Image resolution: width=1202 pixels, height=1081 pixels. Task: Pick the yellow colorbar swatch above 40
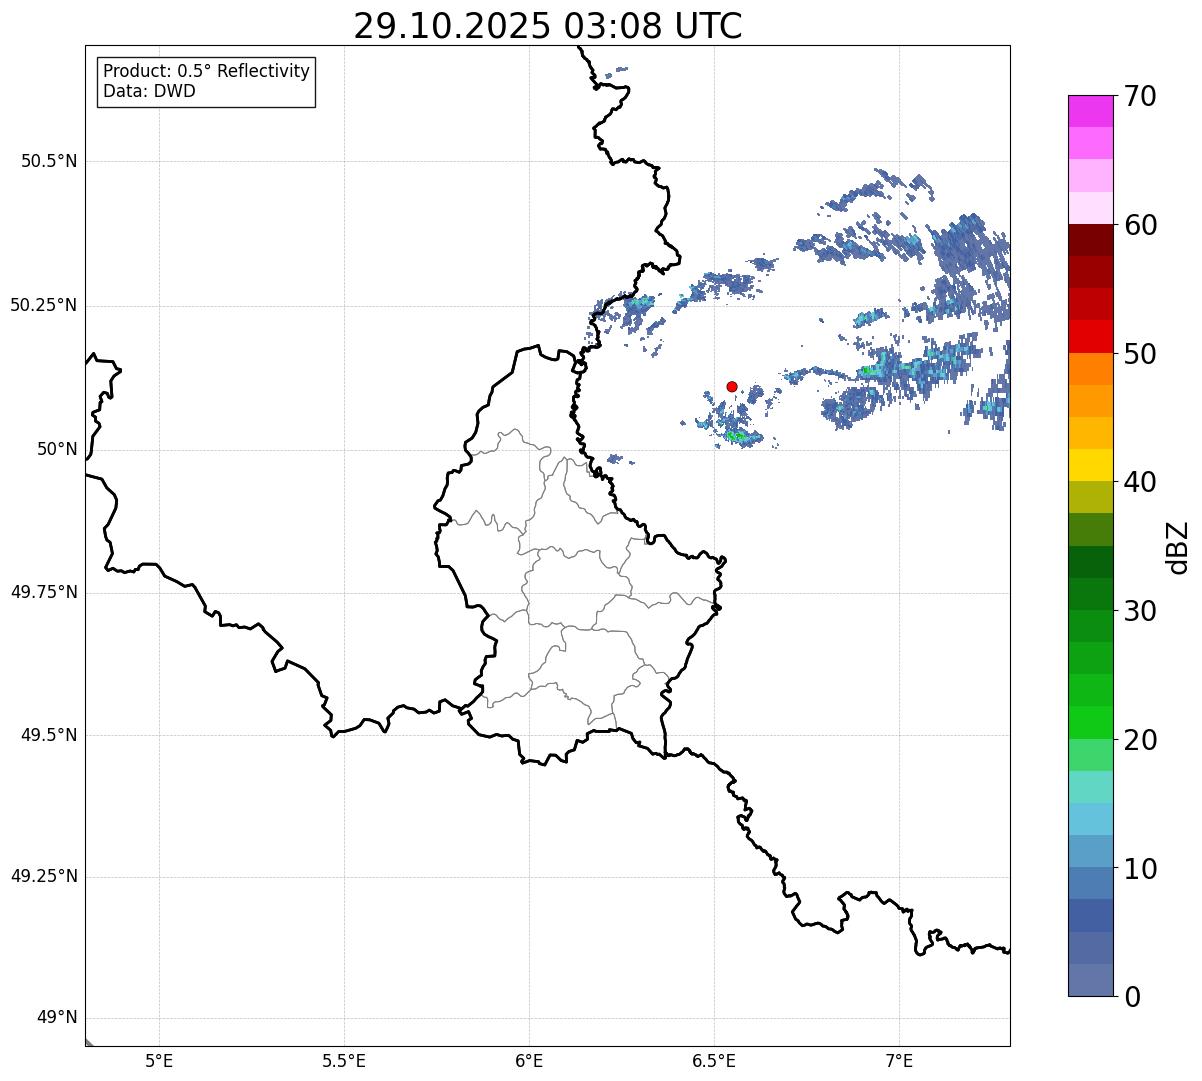[1090, 465]
